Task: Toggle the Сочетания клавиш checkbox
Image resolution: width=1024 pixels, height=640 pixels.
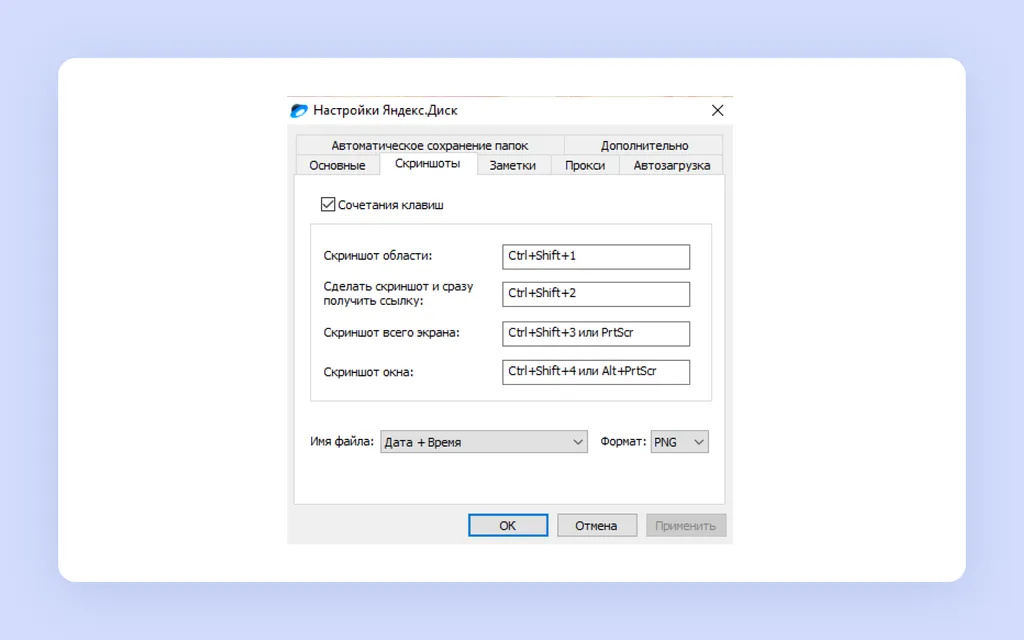Action: (x=328, y=204)
